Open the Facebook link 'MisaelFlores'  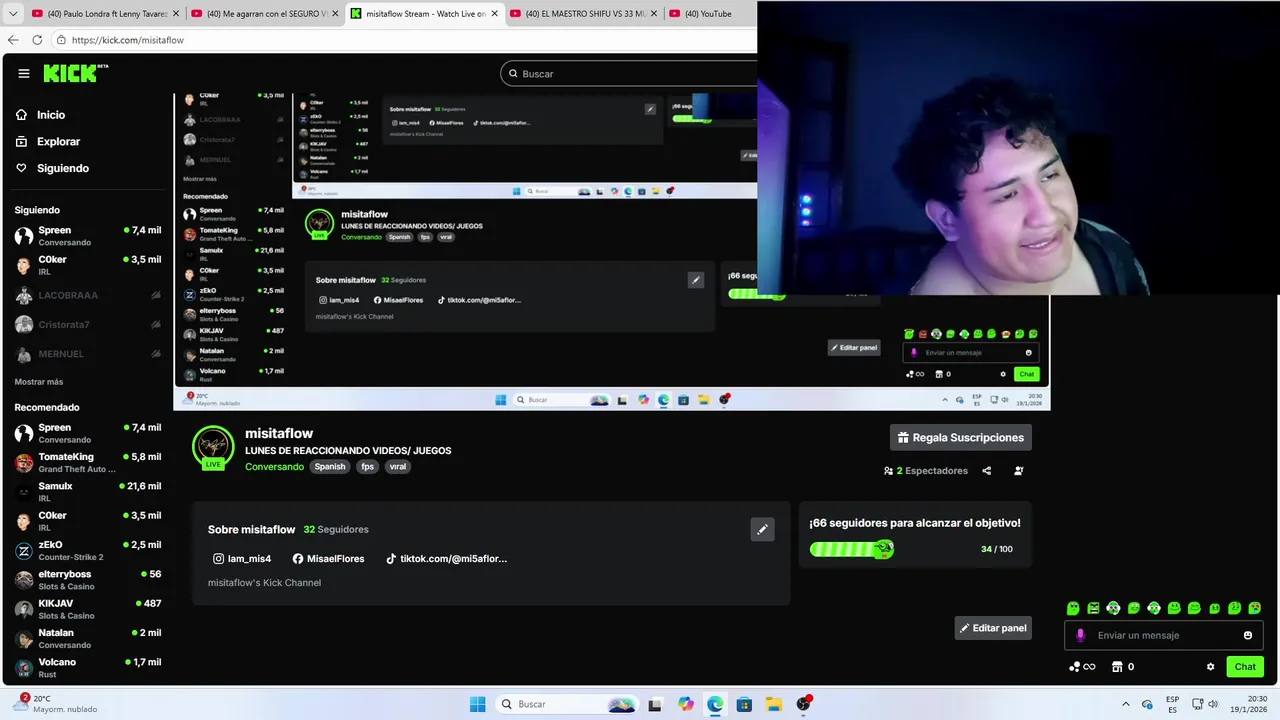point(328,559)
